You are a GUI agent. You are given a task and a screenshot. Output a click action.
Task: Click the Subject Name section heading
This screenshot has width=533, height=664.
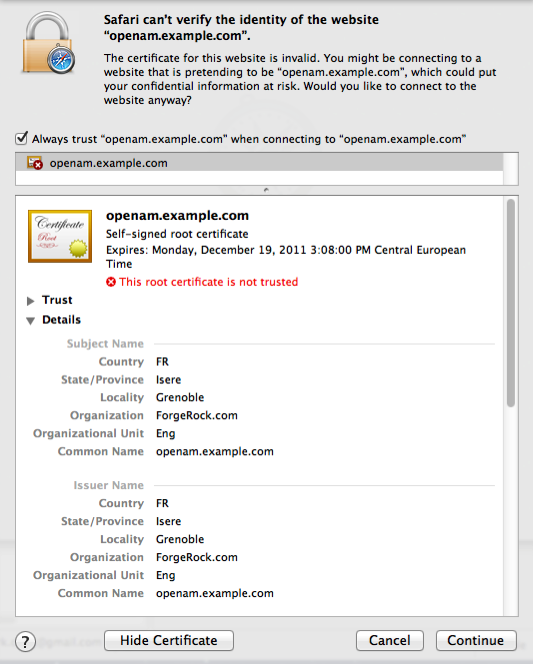[x=105, y=343]
